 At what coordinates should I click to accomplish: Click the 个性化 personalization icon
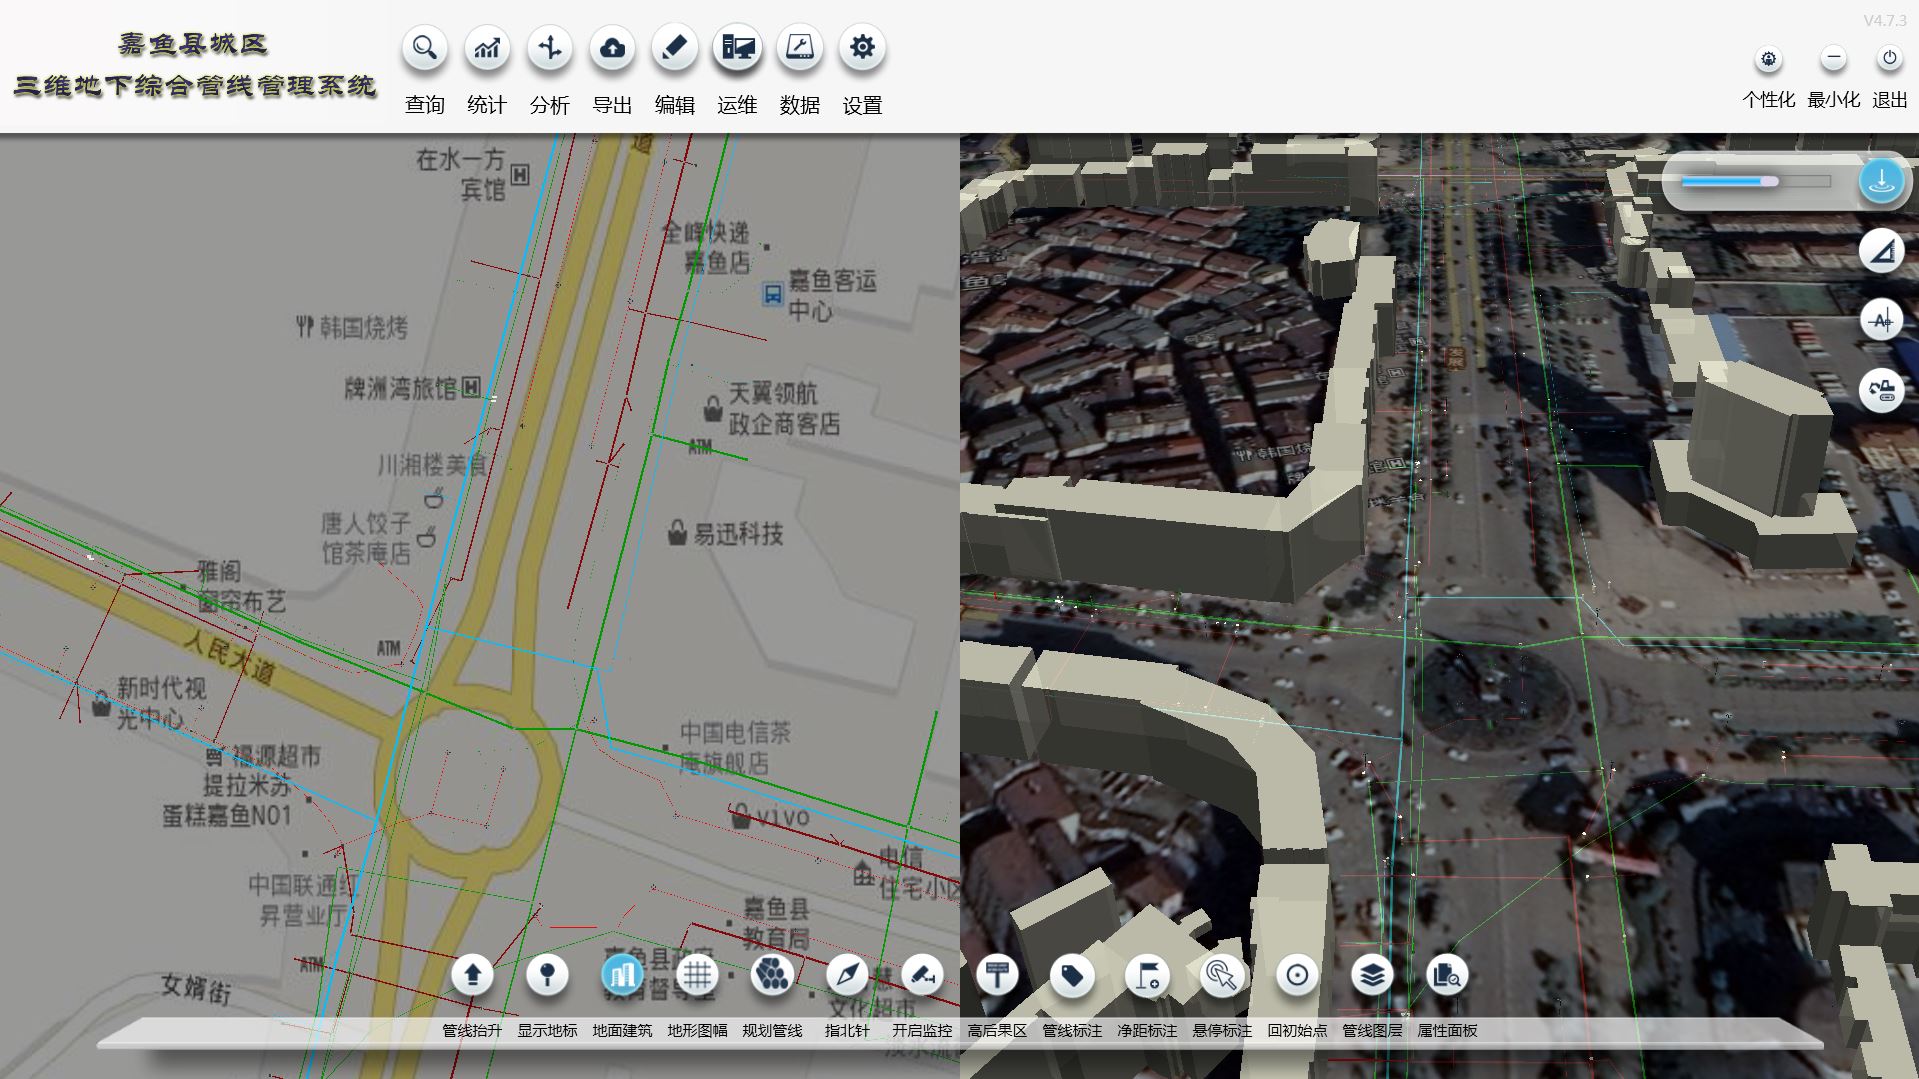pos(1768,59)
